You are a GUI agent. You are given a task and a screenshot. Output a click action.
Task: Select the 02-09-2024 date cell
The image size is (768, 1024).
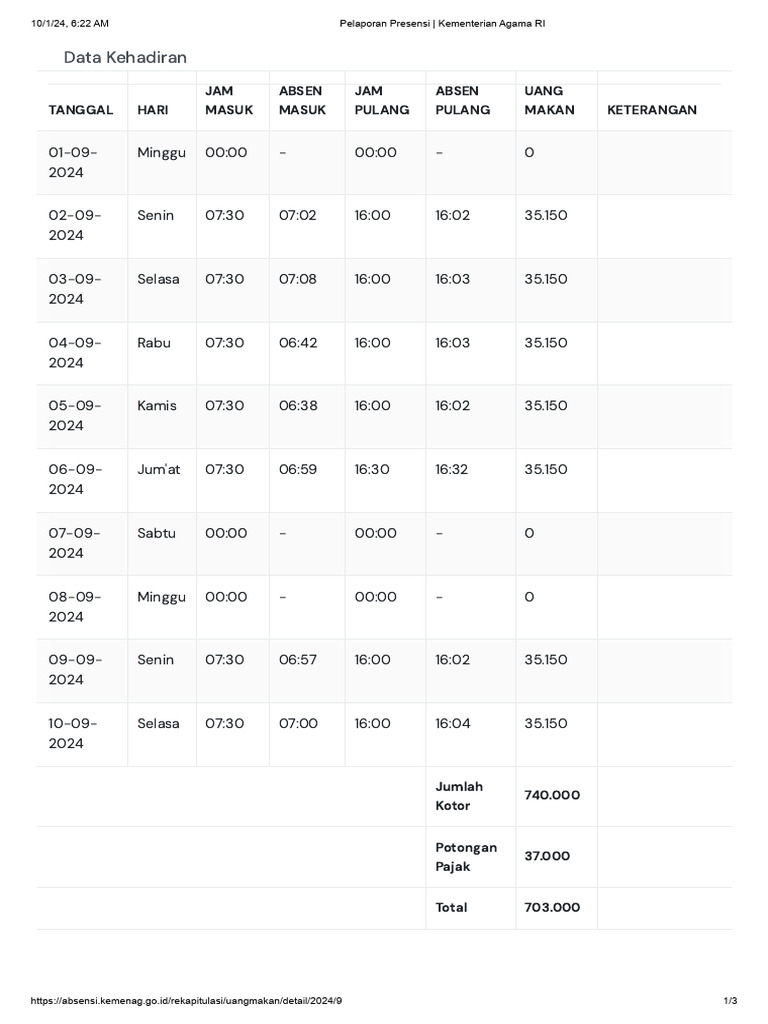click(75, 225)
